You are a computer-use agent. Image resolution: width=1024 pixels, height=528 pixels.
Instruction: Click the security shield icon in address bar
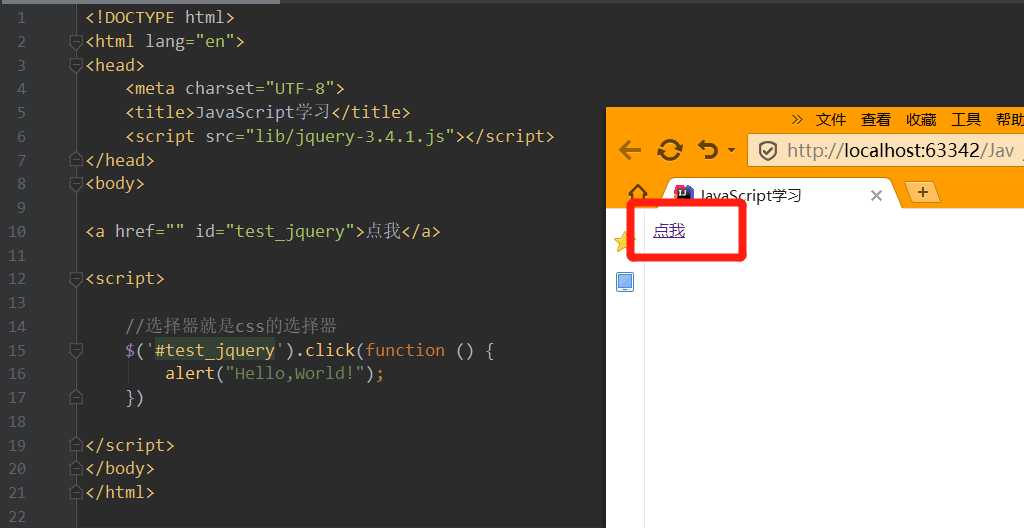768,152
